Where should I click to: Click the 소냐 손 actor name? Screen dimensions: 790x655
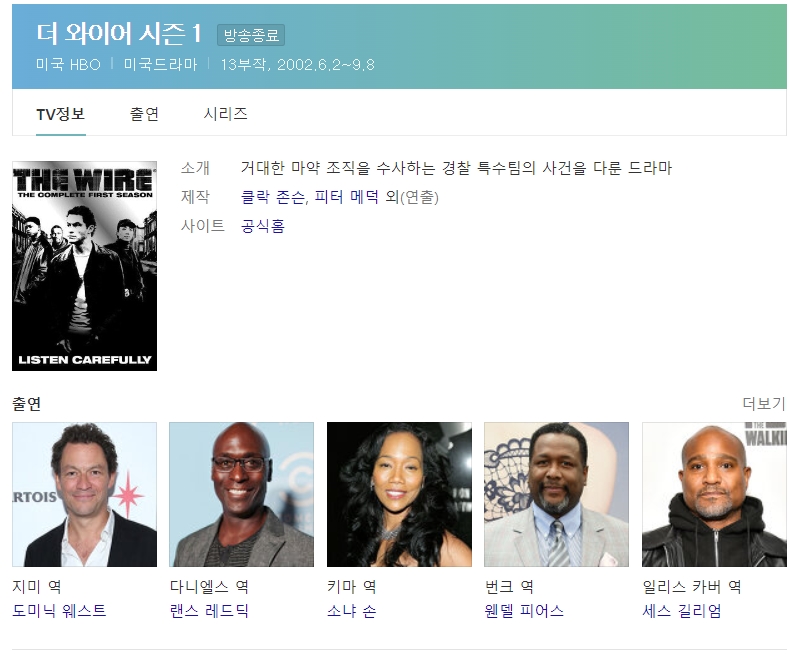point(351,611)
